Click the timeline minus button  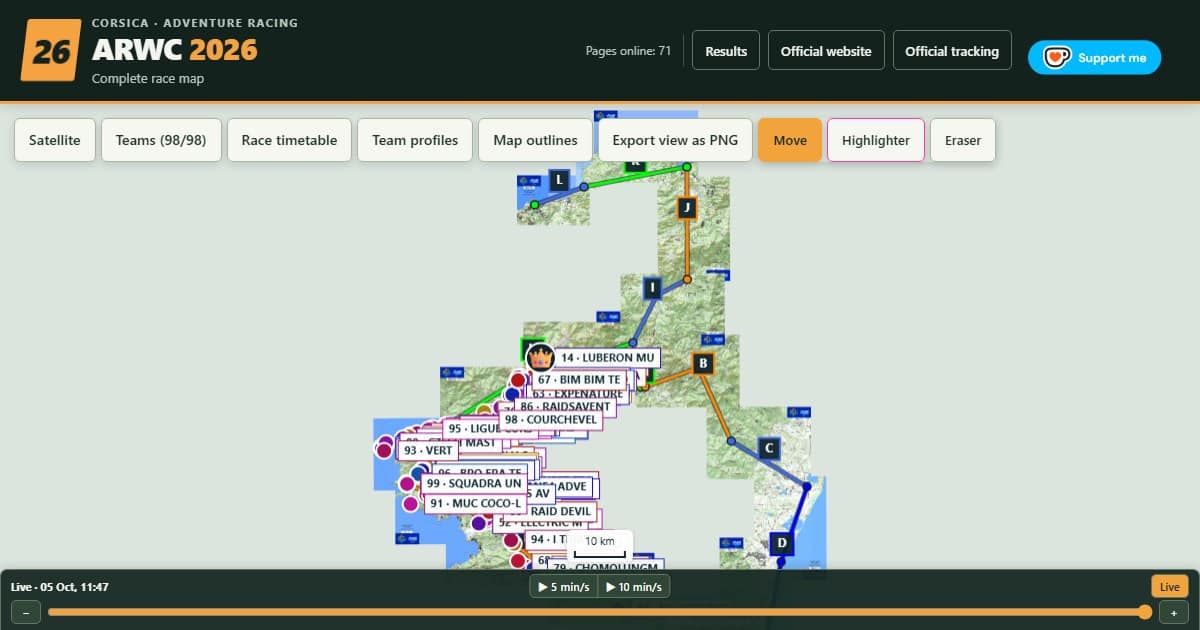(25, 612)
